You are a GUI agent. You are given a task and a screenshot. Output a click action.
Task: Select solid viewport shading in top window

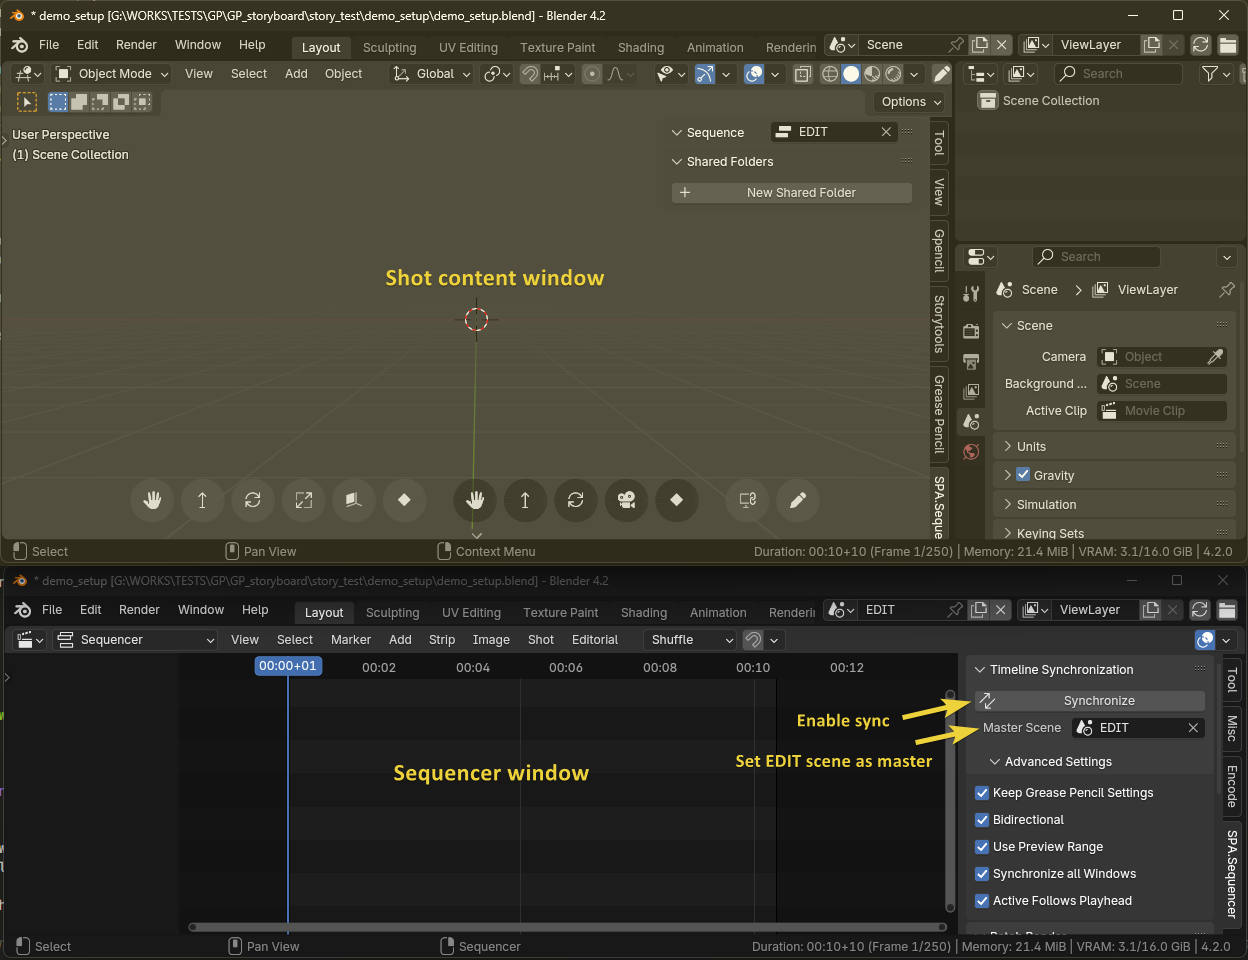[851, 74]
